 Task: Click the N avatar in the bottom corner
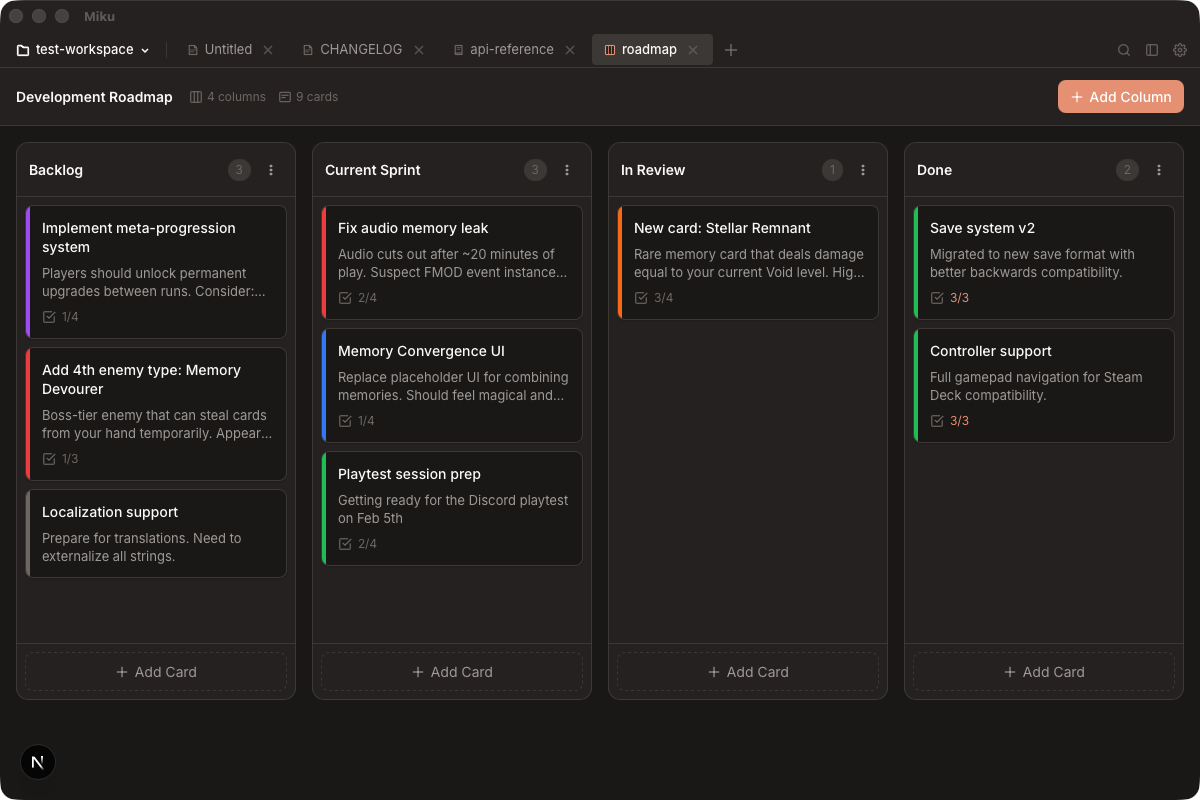[x=38, y=762]
